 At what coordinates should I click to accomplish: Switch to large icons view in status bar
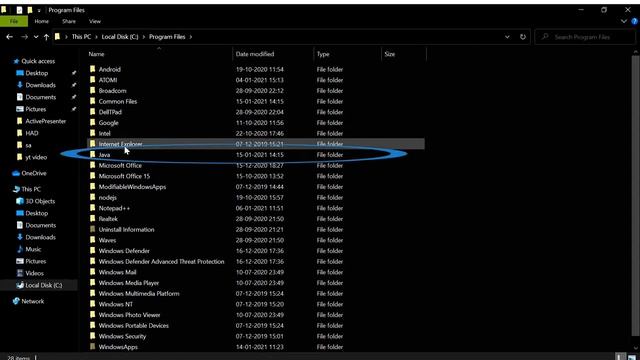coord(631,357)
